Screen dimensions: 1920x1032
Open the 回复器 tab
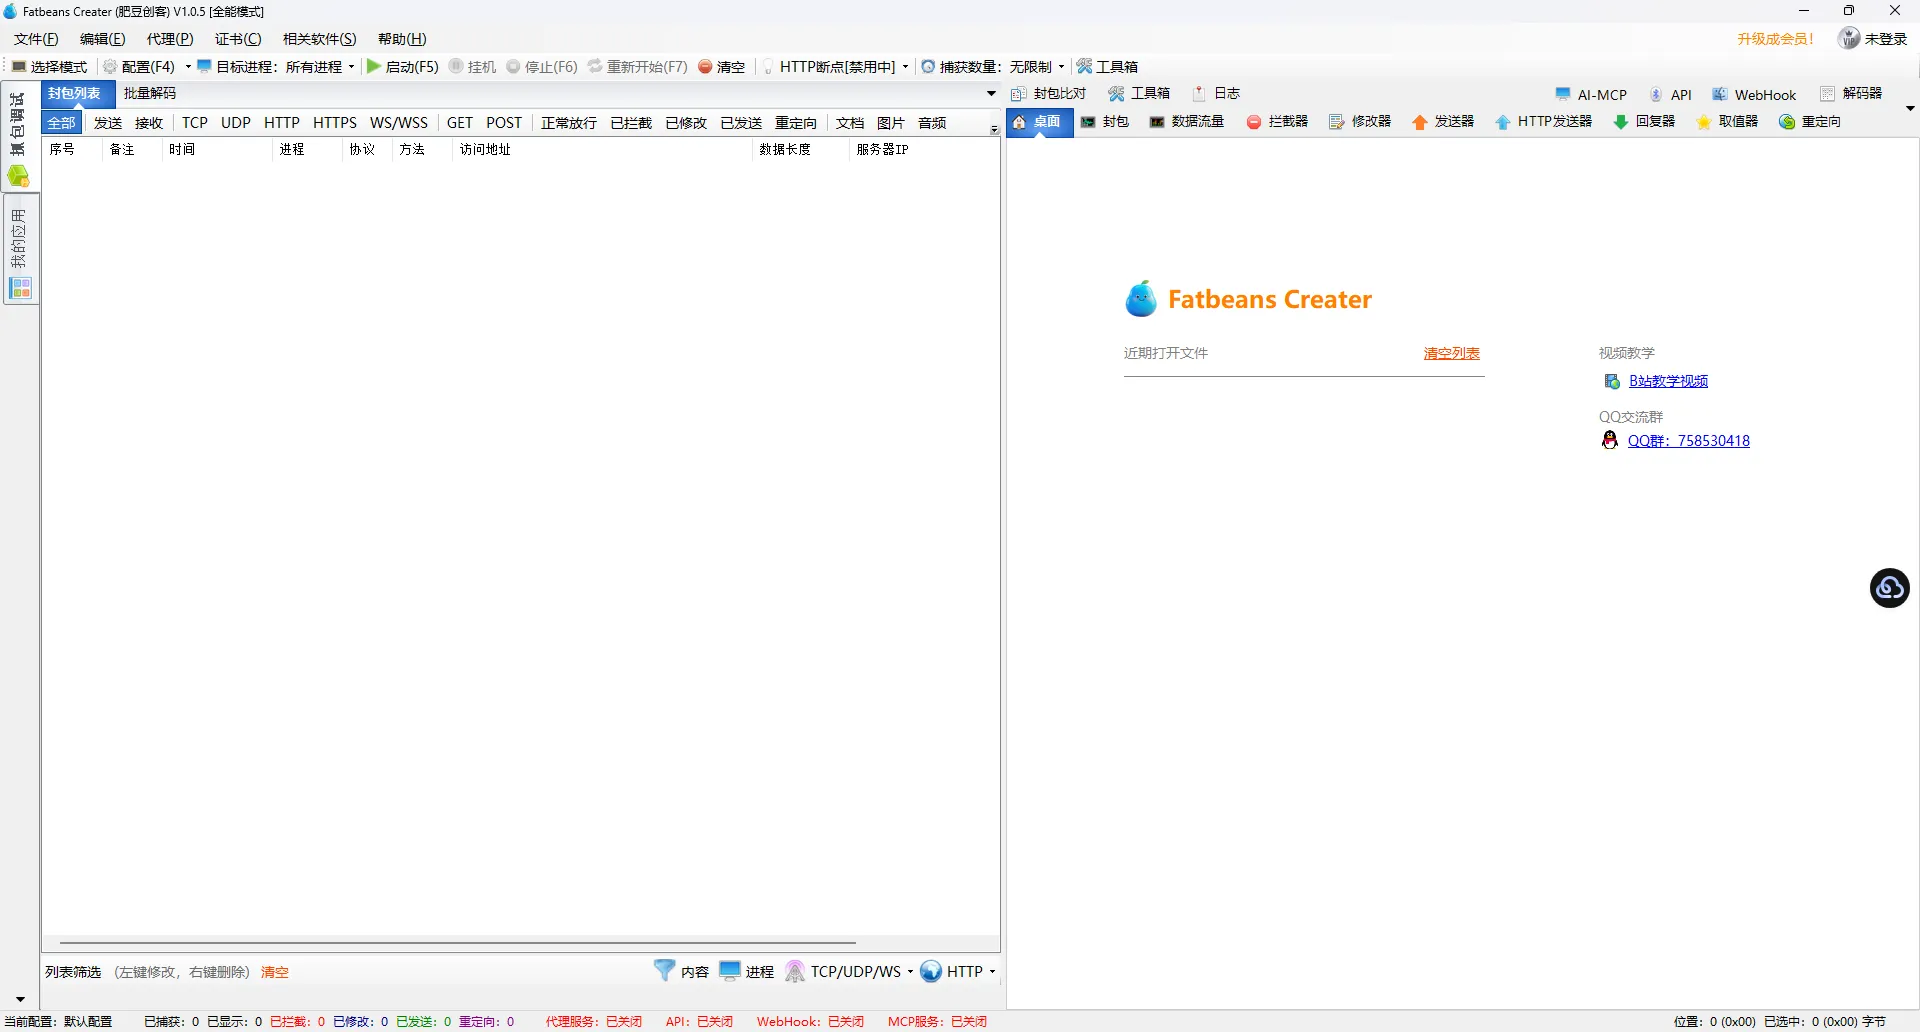[1644, 122]
